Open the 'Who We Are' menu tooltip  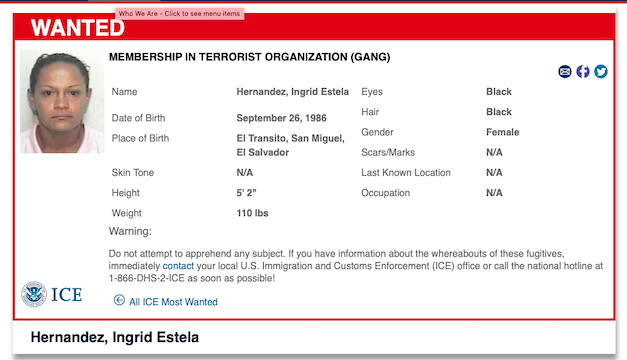coord(180,14)
